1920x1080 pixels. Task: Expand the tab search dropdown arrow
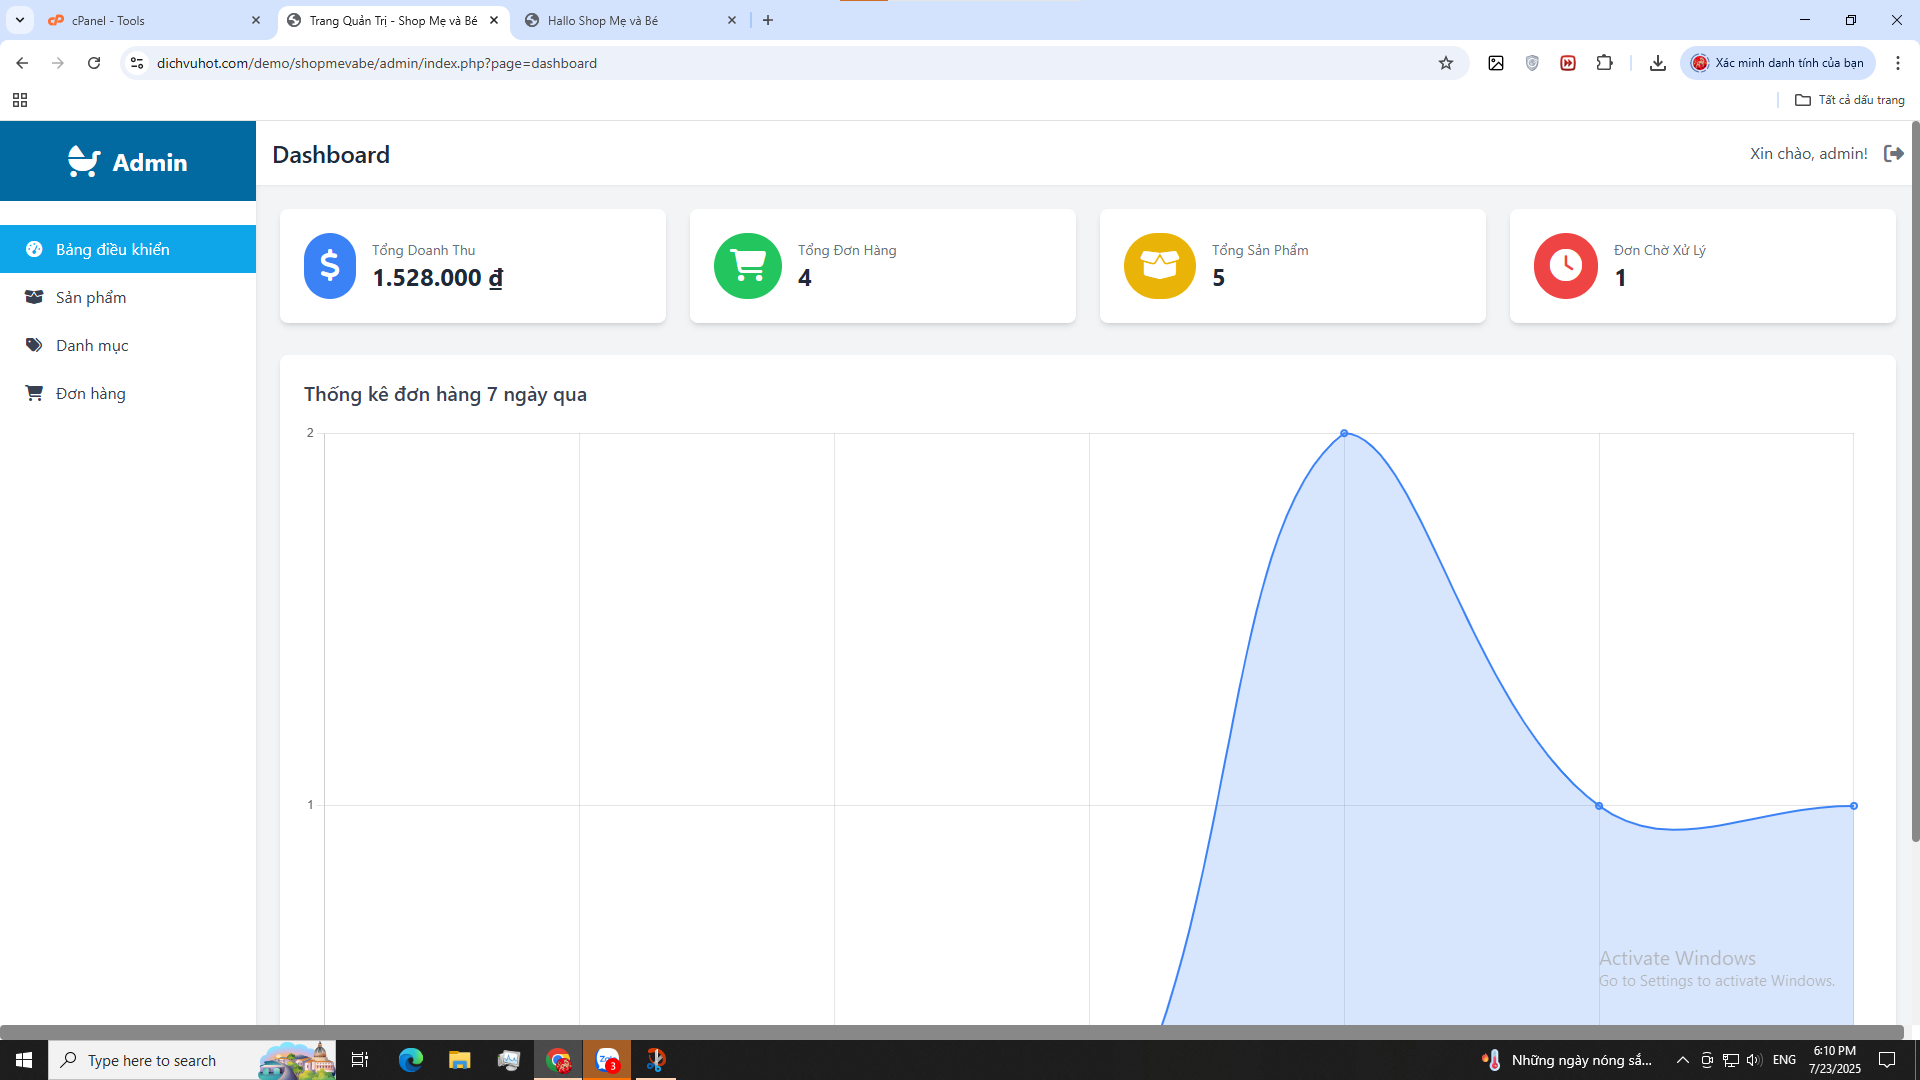tap(19, 20)
